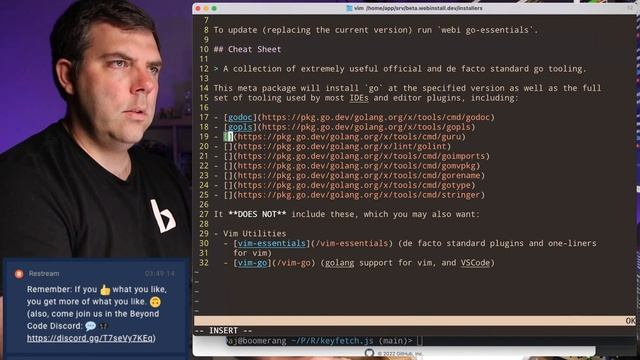Click the '## Cheat Sheet' heading
640x360 pixels.
pos(247,49)
